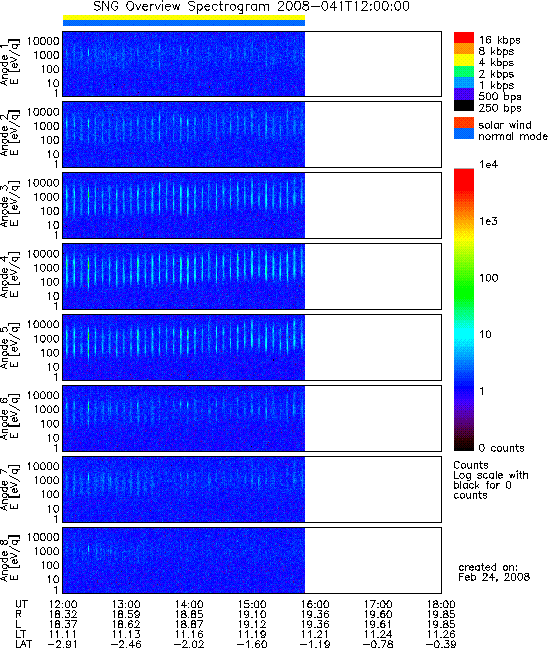548x648 pixels.
Task: Click the Anode 4 spectrogram panel
Action: click(x=252, y=276)
